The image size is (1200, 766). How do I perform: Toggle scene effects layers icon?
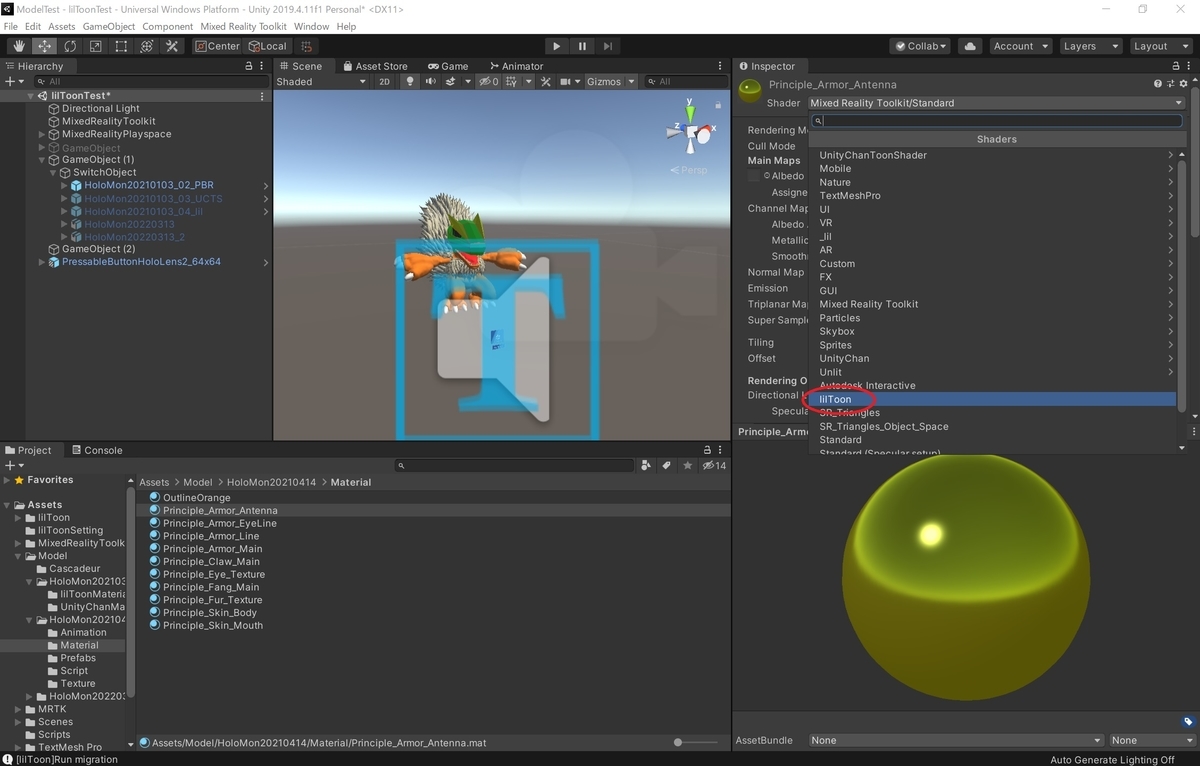pyautogui.click(x=453, y=82)
